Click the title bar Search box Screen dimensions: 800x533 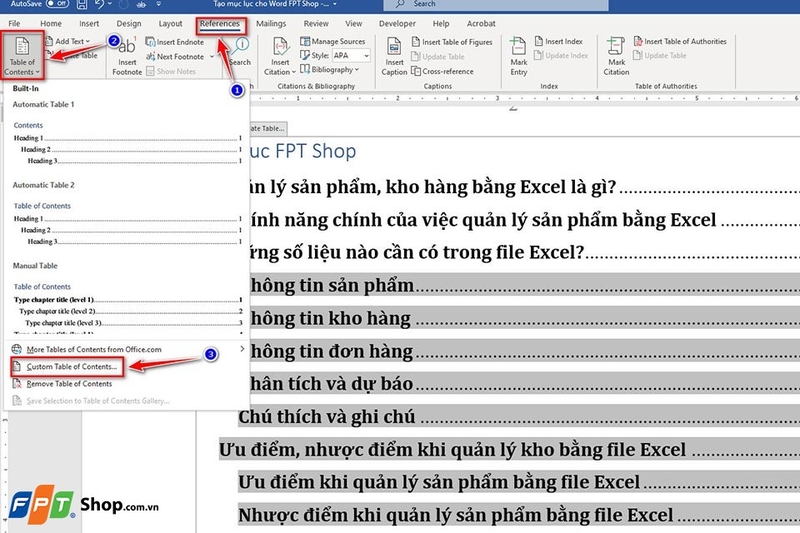[495, 5]
